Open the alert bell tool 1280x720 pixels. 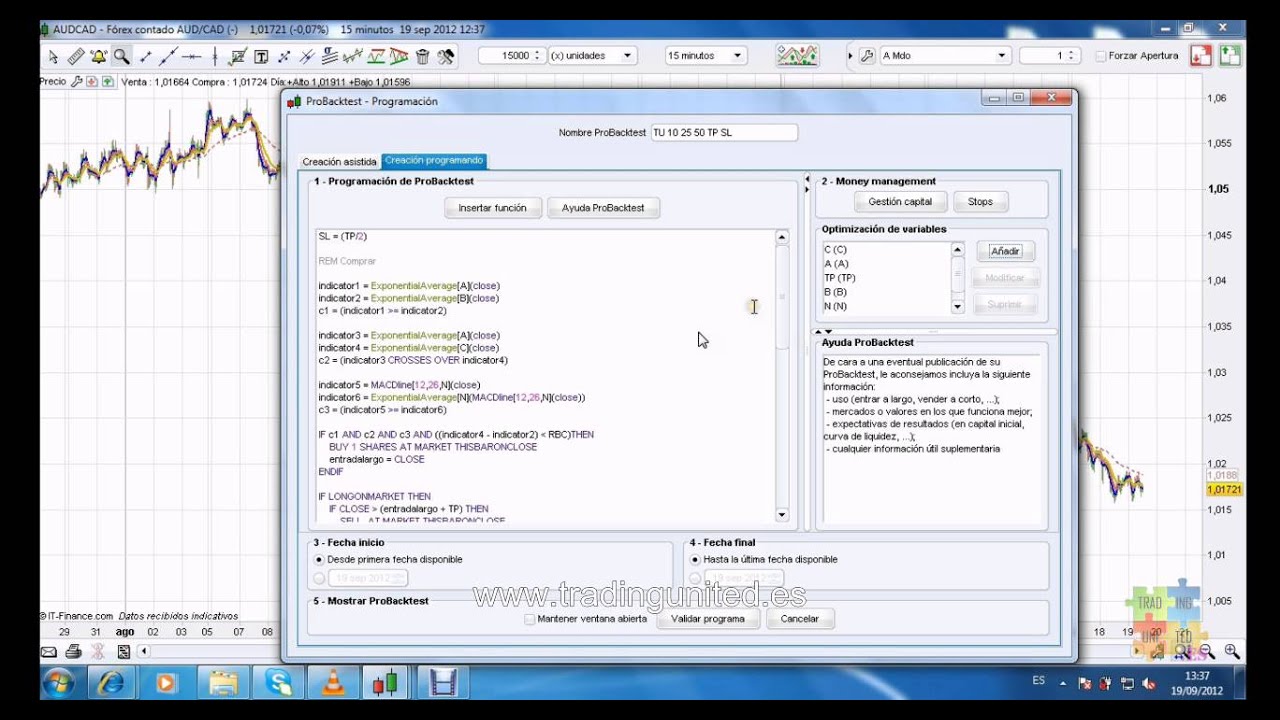(x=98, y=56)
